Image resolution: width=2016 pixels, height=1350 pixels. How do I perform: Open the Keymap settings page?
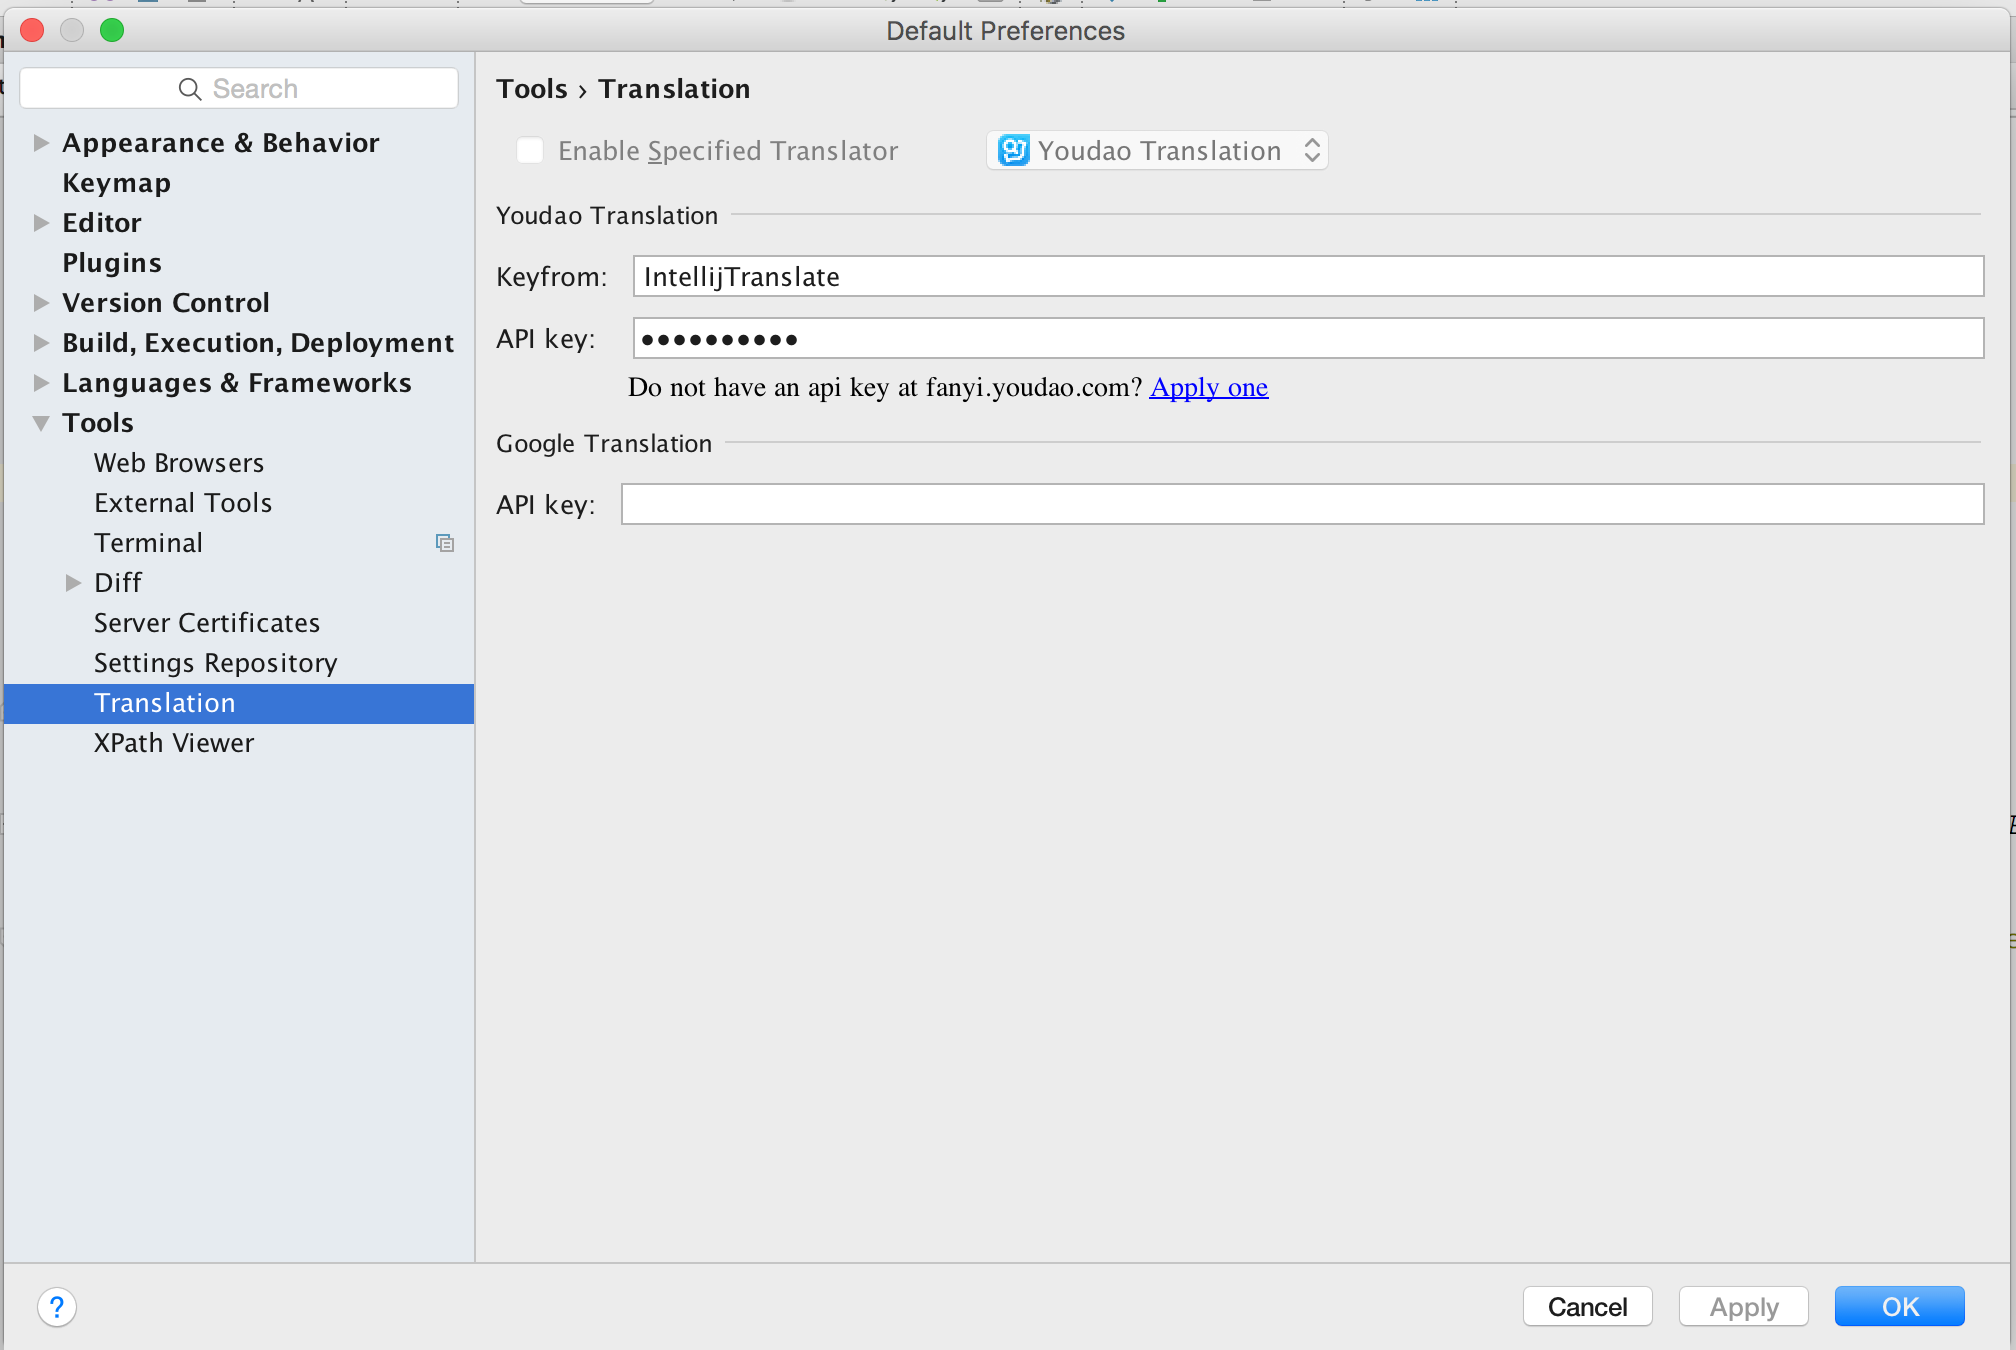tap(116, 183)
